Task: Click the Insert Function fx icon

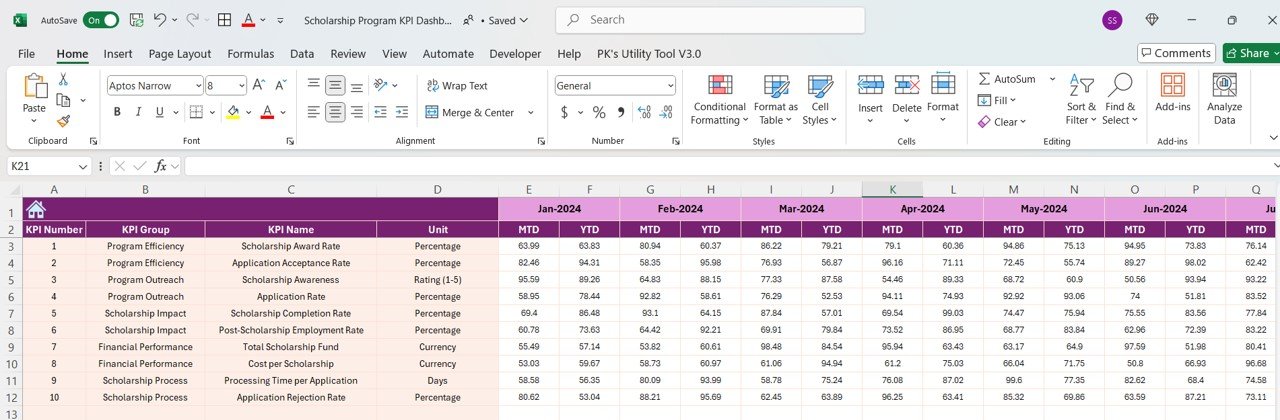Action: pos(160,166)
